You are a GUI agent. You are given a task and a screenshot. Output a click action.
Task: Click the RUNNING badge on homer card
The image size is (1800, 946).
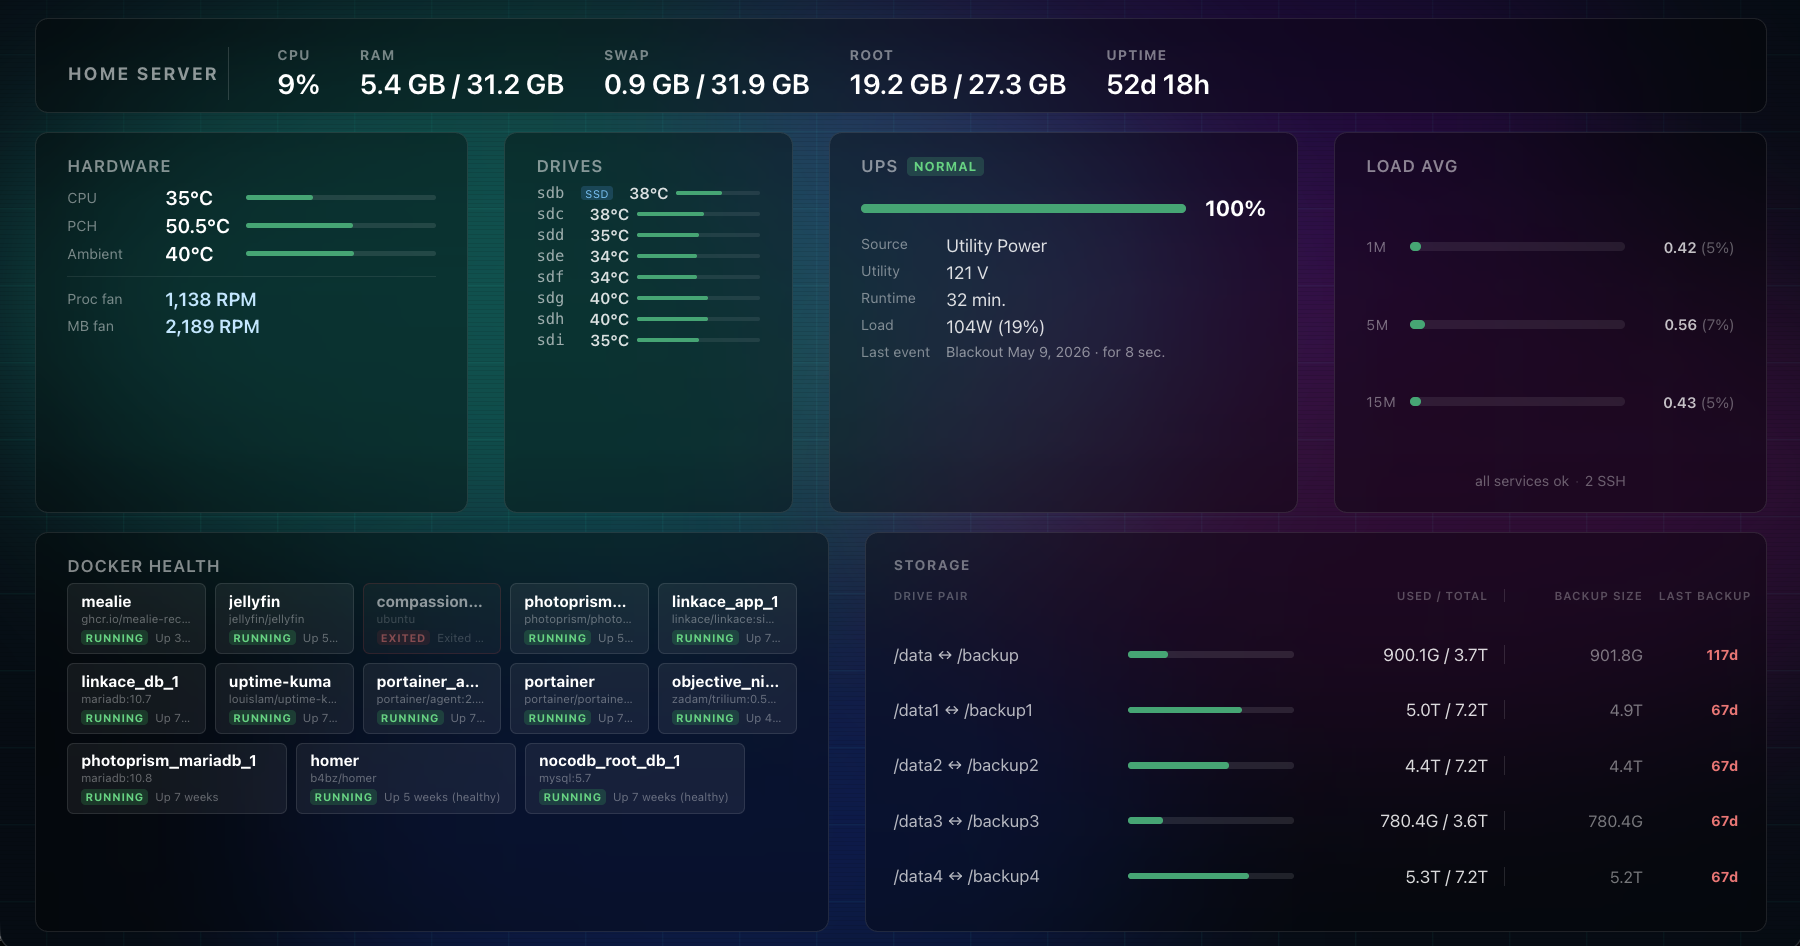click(x=343, y=797)
